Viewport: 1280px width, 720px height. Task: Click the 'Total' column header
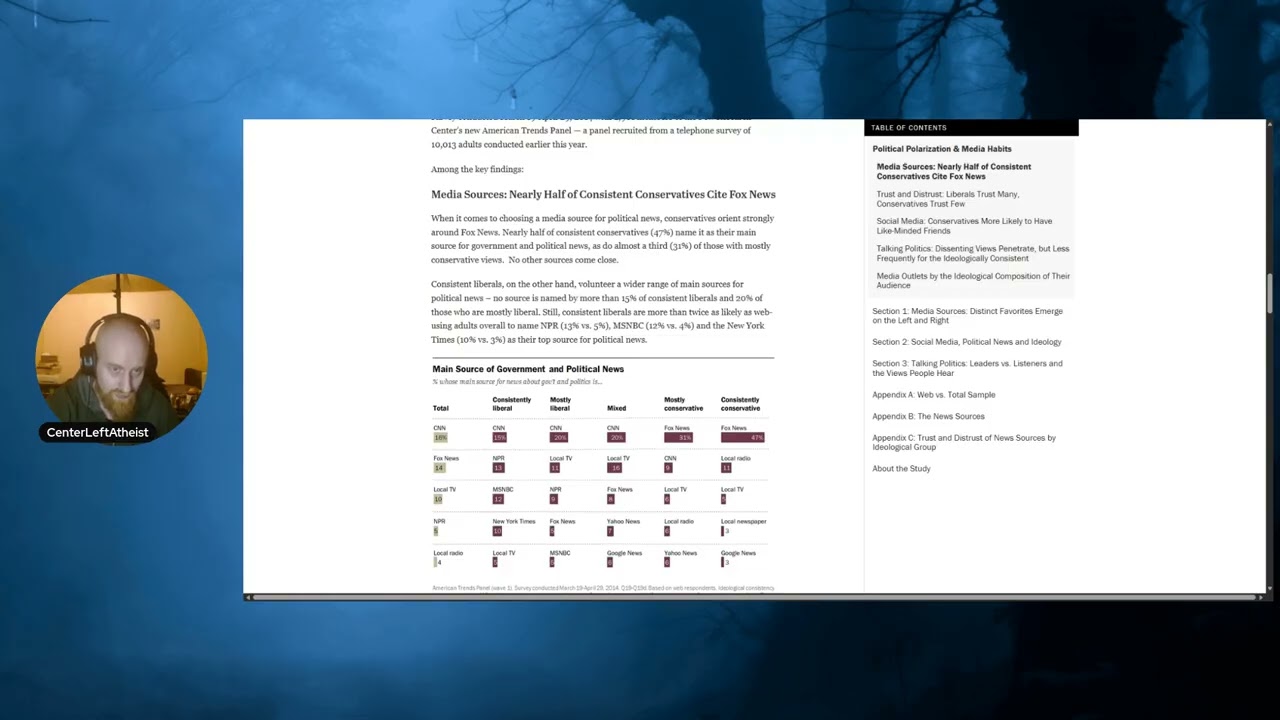[x=440, y=408]
